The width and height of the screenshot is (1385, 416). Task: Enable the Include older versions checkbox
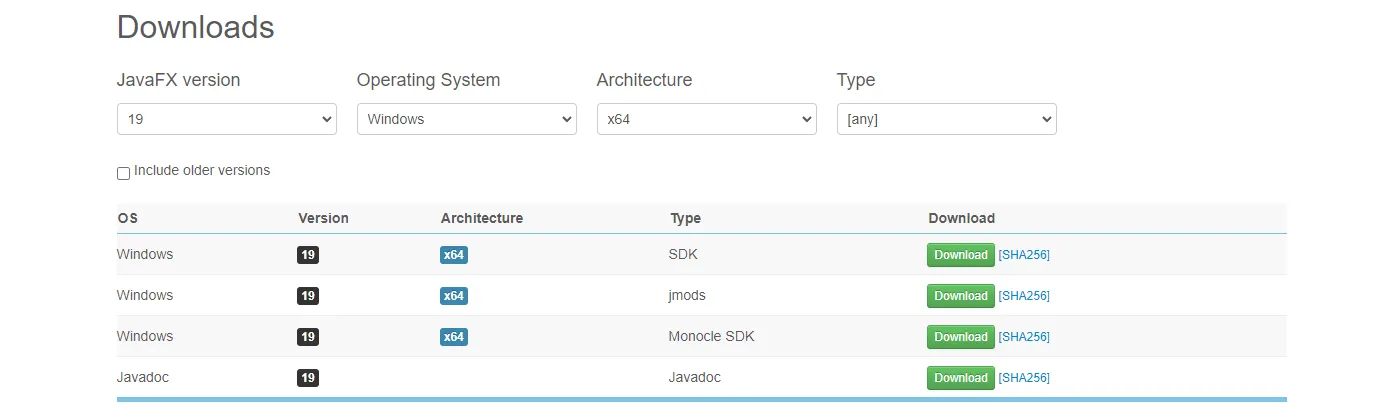[124, 173]
